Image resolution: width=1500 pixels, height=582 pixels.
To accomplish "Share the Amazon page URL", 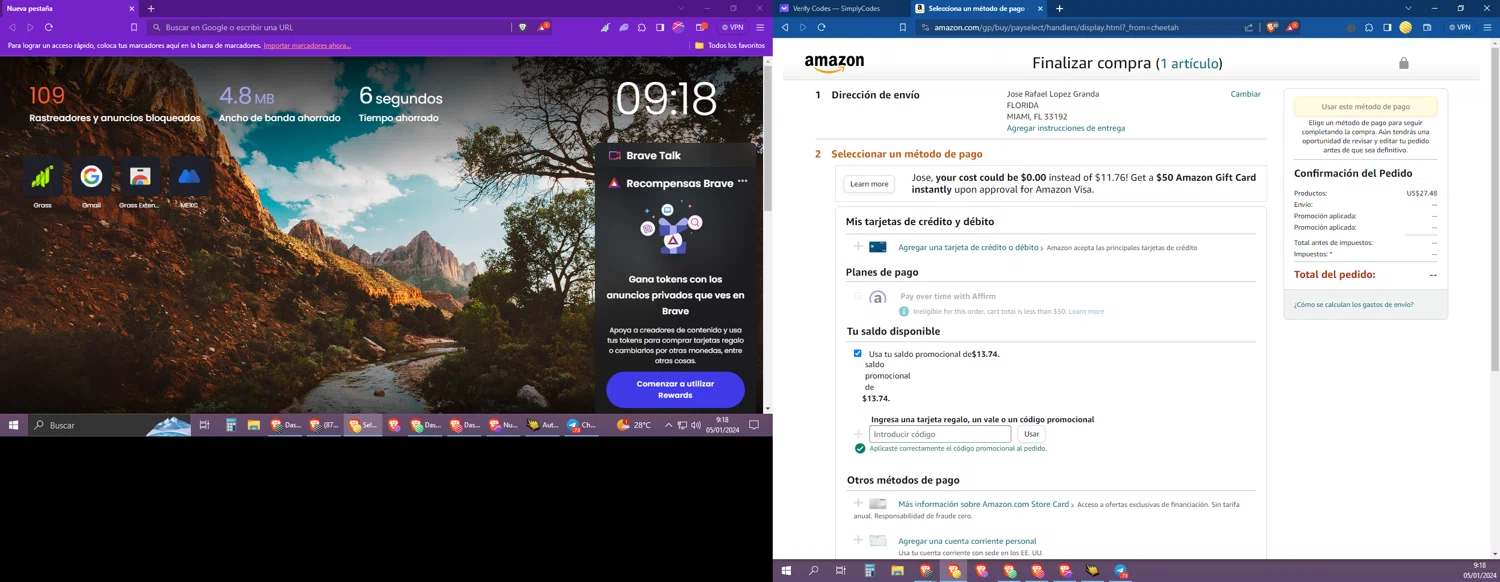I will click(1249, 27).
